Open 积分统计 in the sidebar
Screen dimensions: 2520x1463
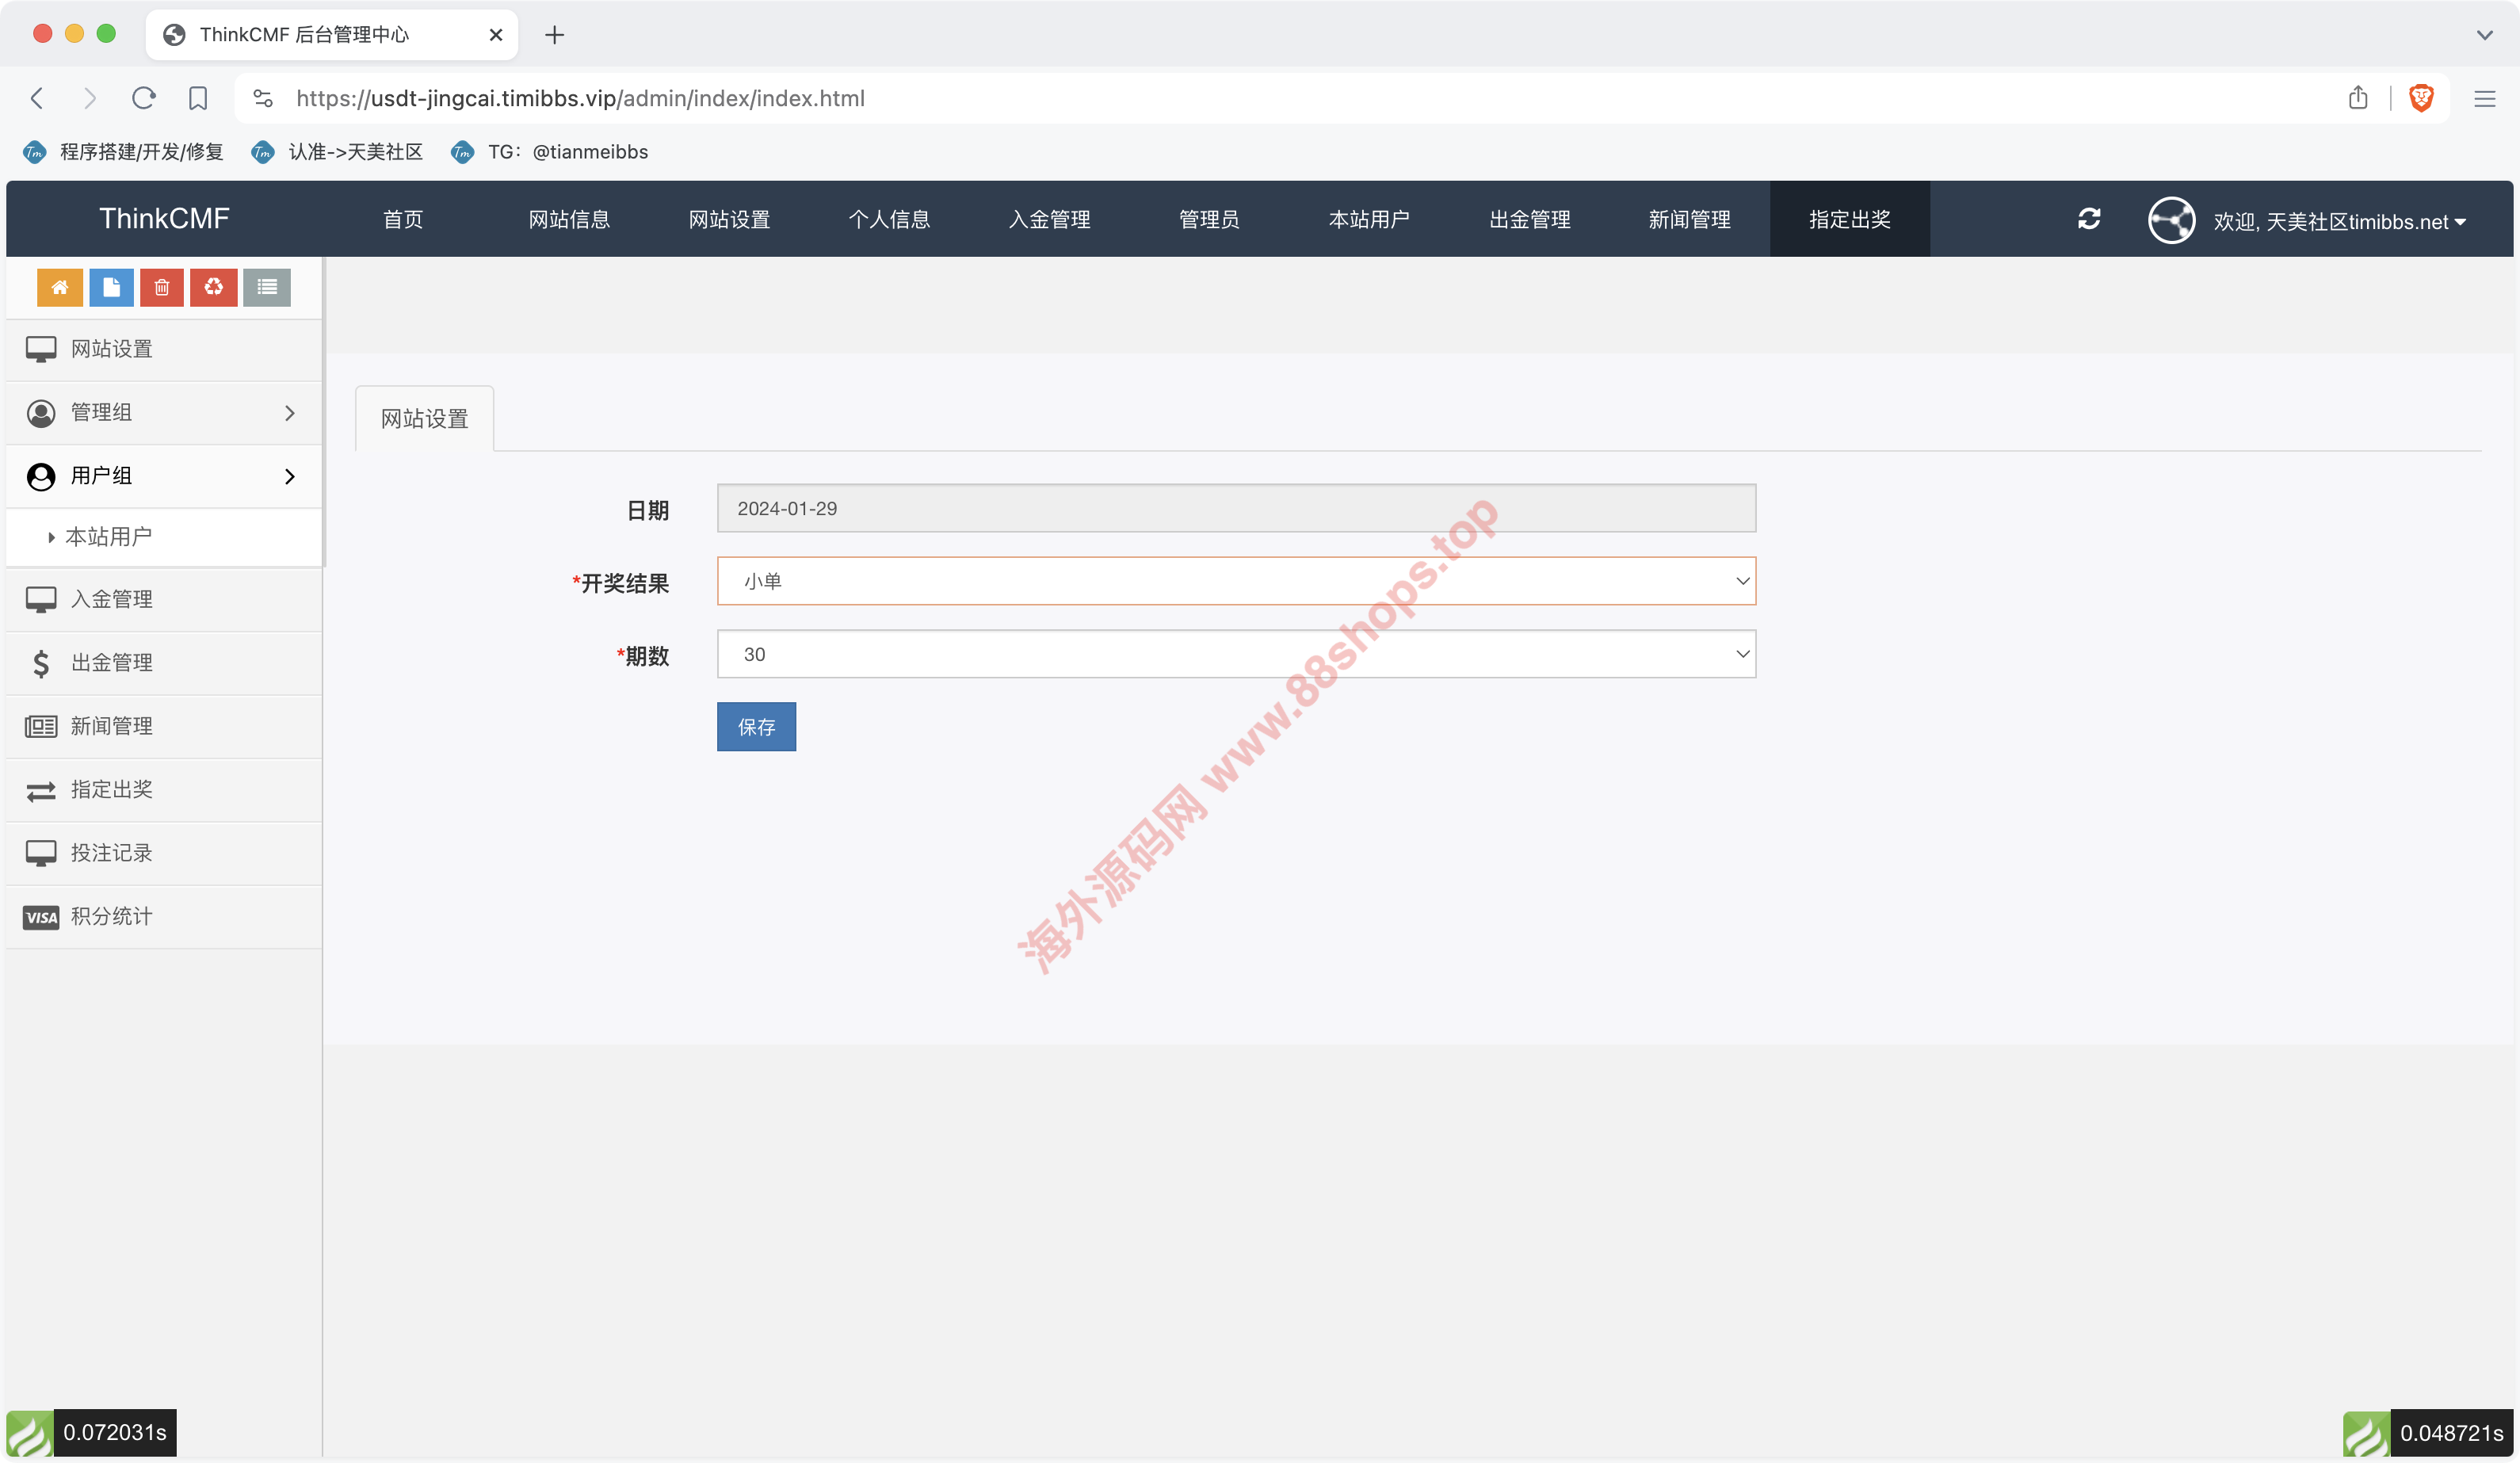coord(112,916)
